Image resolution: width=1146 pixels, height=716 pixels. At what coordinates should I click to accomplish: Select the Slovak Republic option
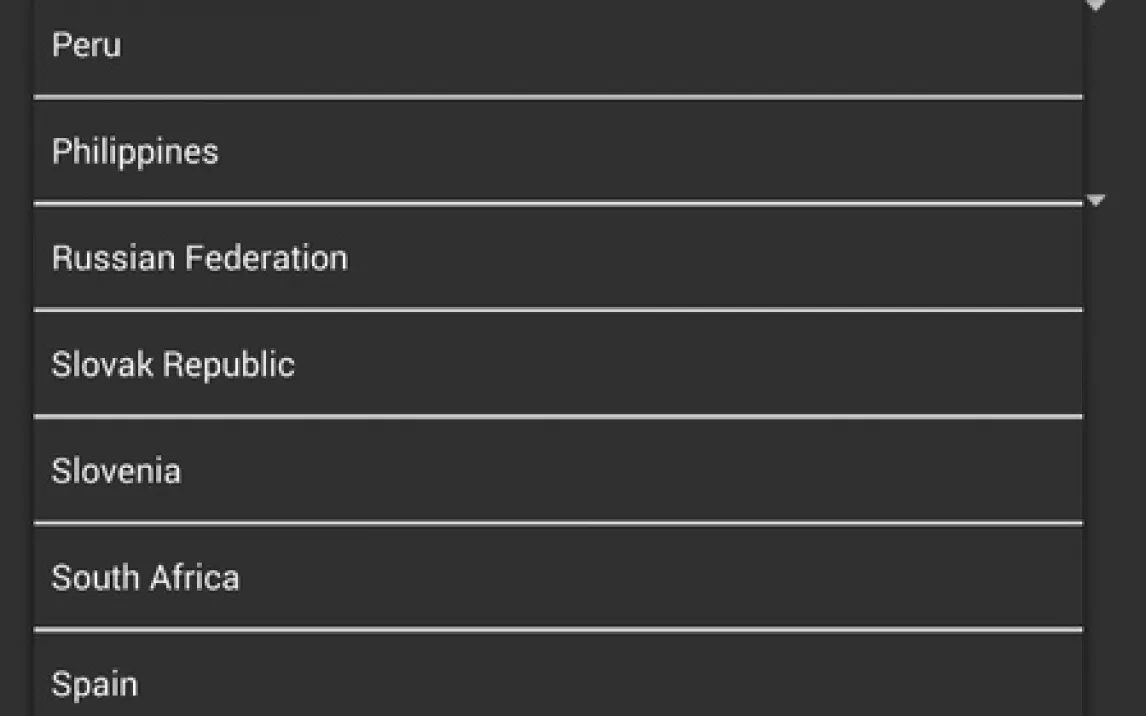(x=558, y=364)
